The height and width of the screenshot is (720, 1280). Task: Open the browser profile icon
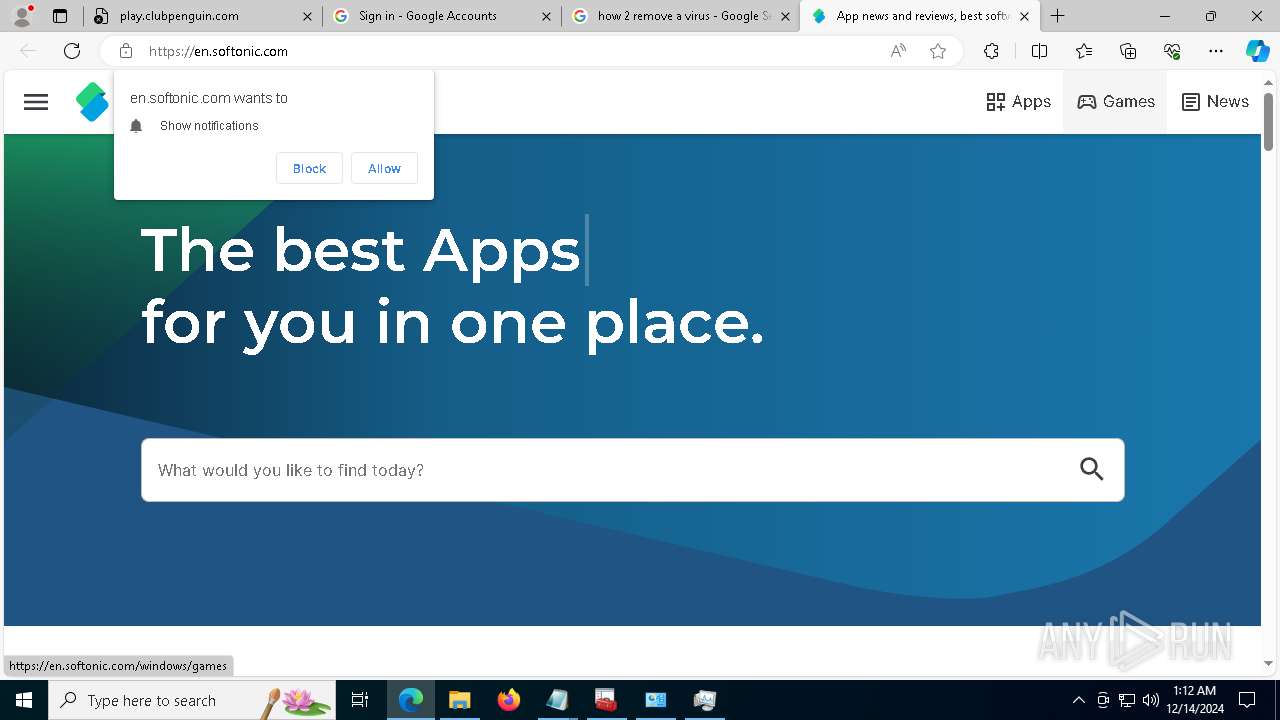pos(22,16)
